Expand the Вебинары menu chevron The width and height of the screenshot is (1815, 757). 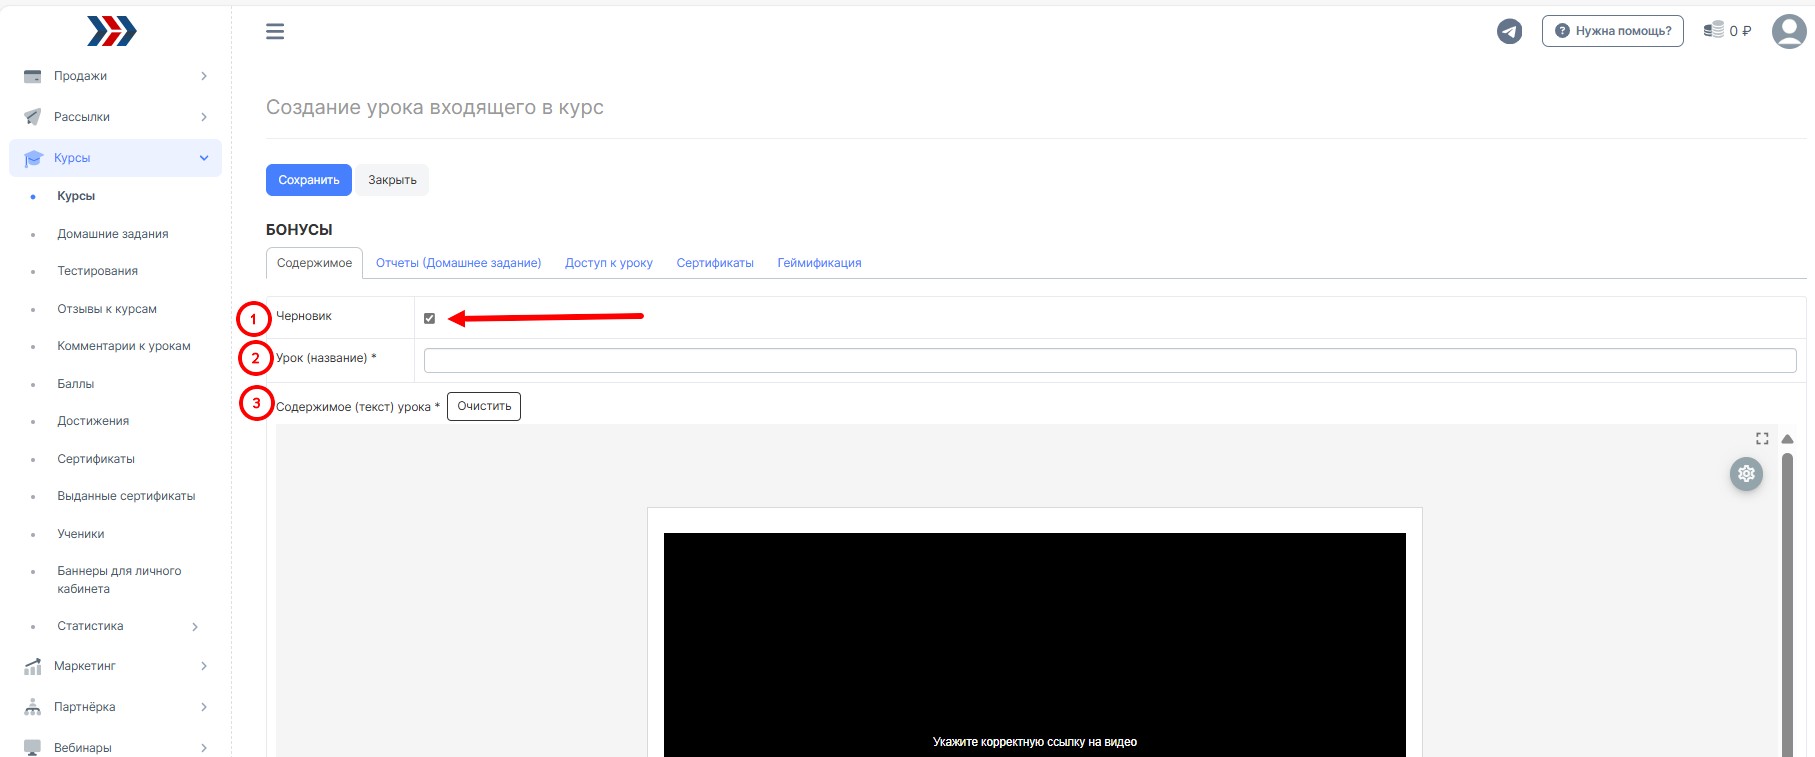click(204, 748)
